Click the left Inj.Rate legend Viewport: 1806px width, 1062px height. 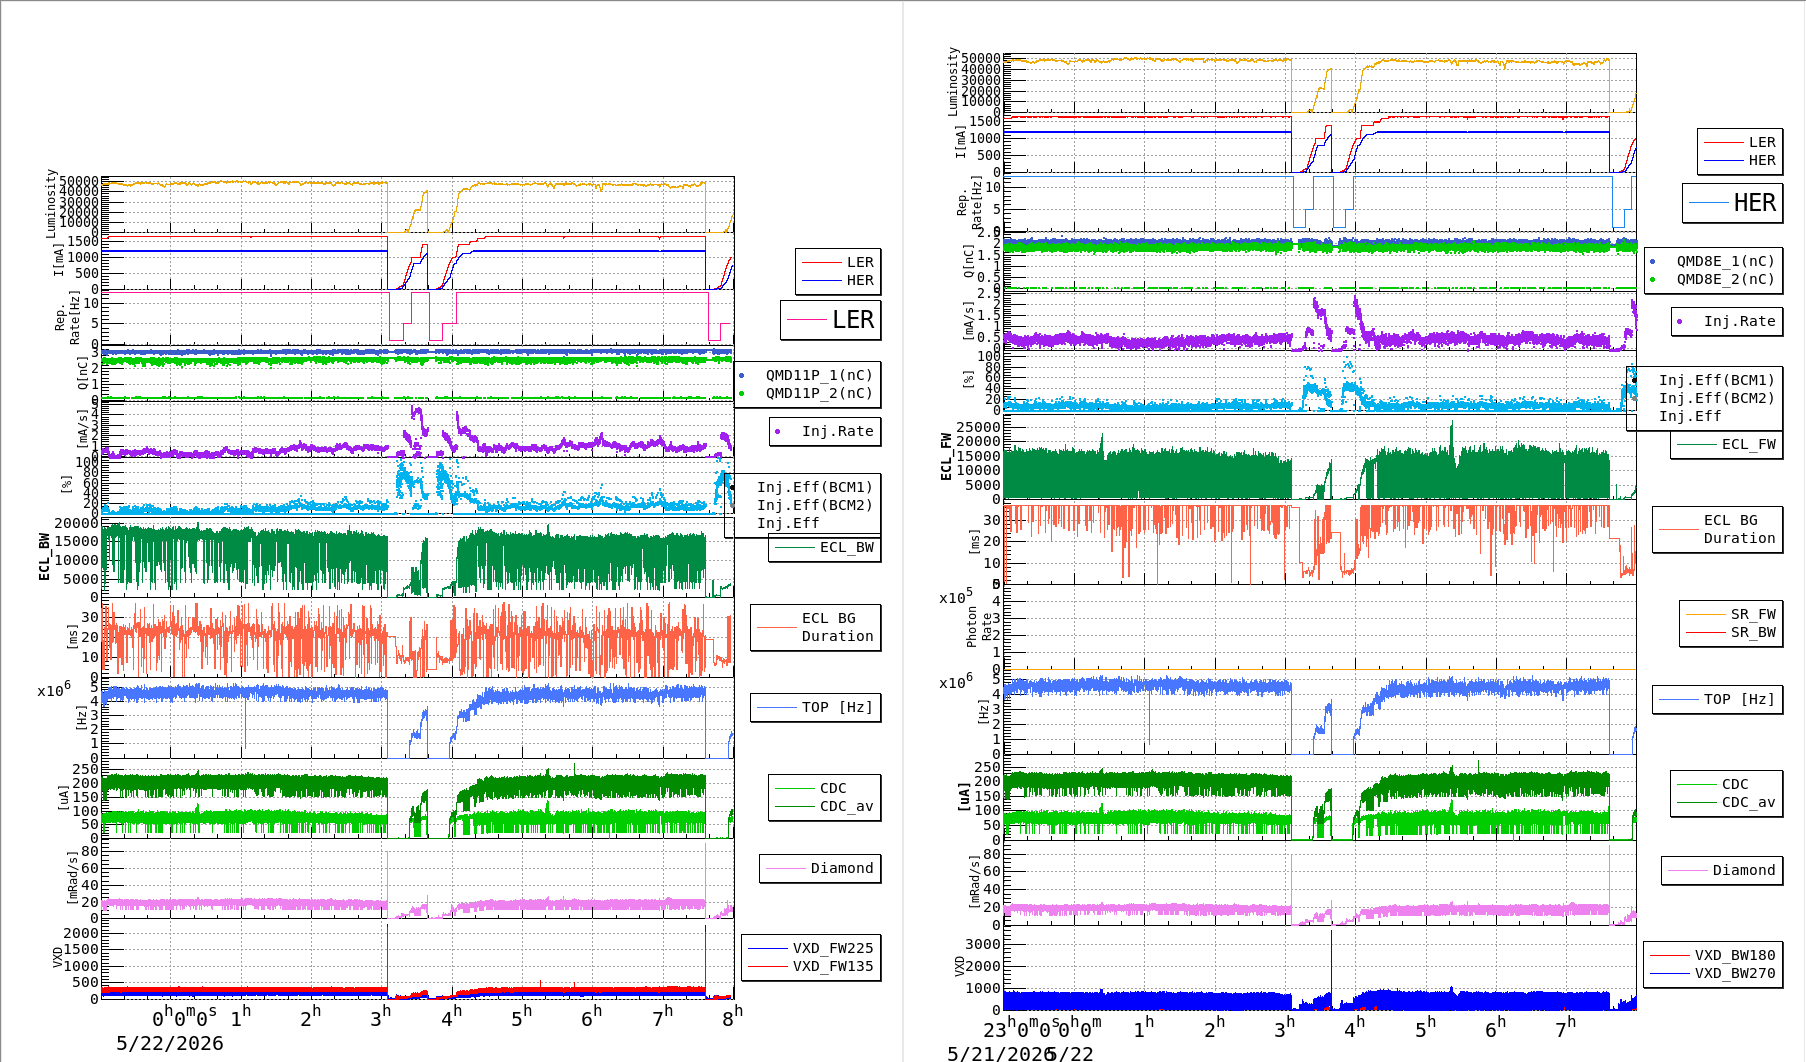tap(825, 432)
